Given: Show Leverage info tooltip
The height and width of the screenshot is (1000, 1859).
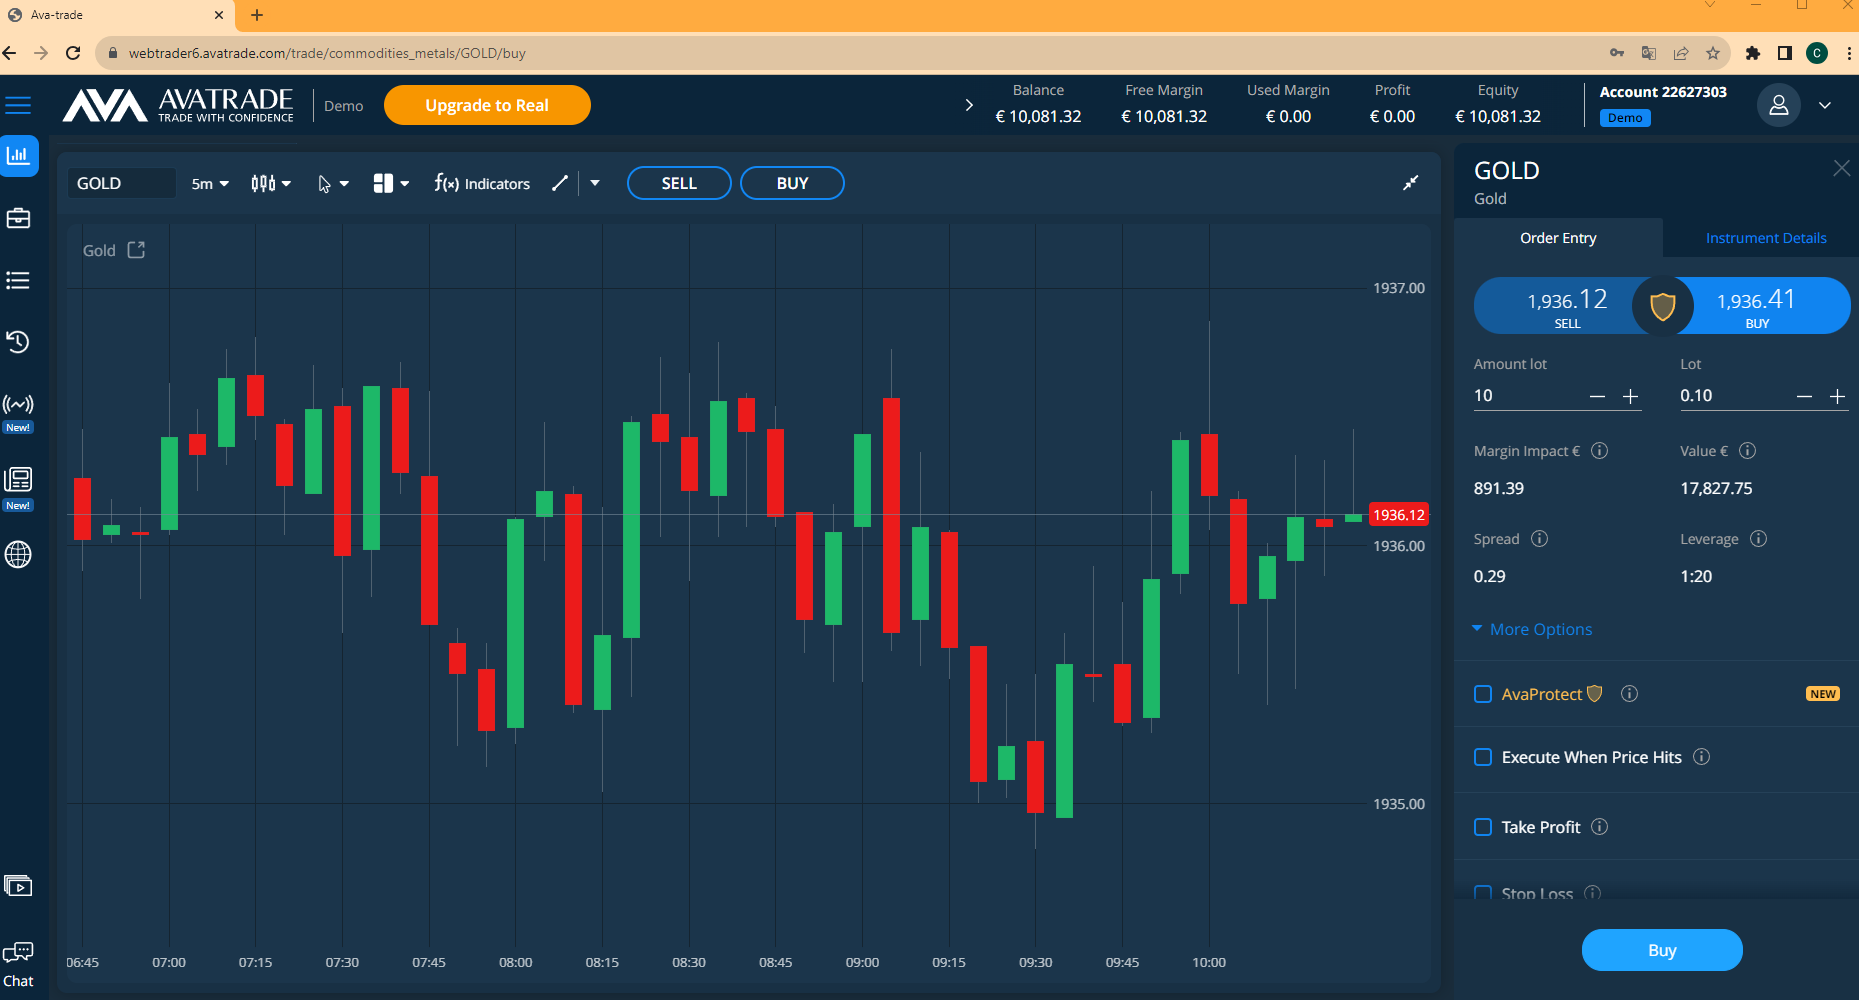Looking at the screenshot, I should point(1758,539).
